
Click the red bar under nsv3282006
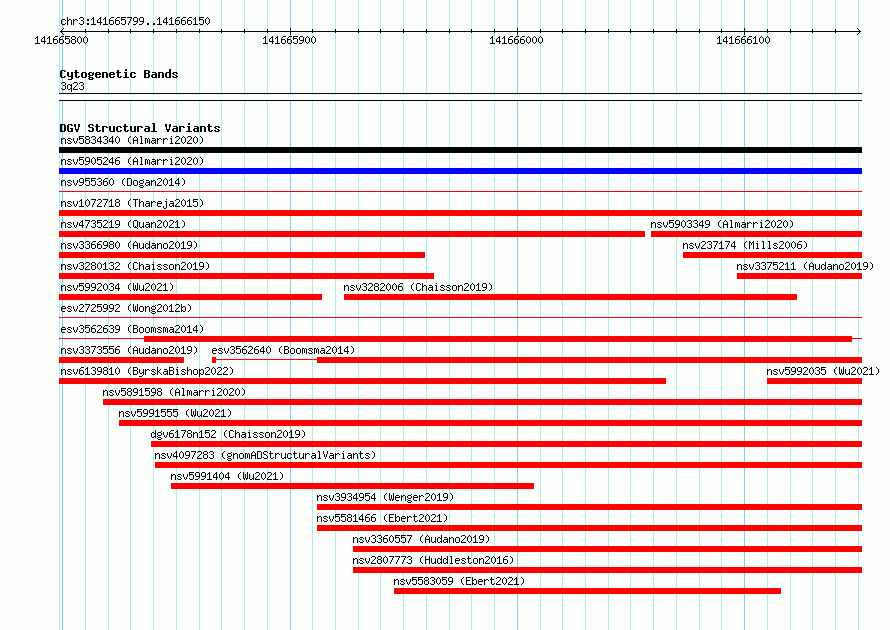[570, 297]
